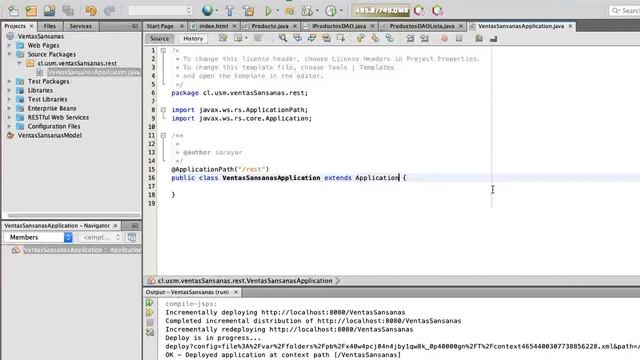Open run configuration combo box in main toolbar
The width and height of the screenshot is (640, 360).
coord(160,11)
